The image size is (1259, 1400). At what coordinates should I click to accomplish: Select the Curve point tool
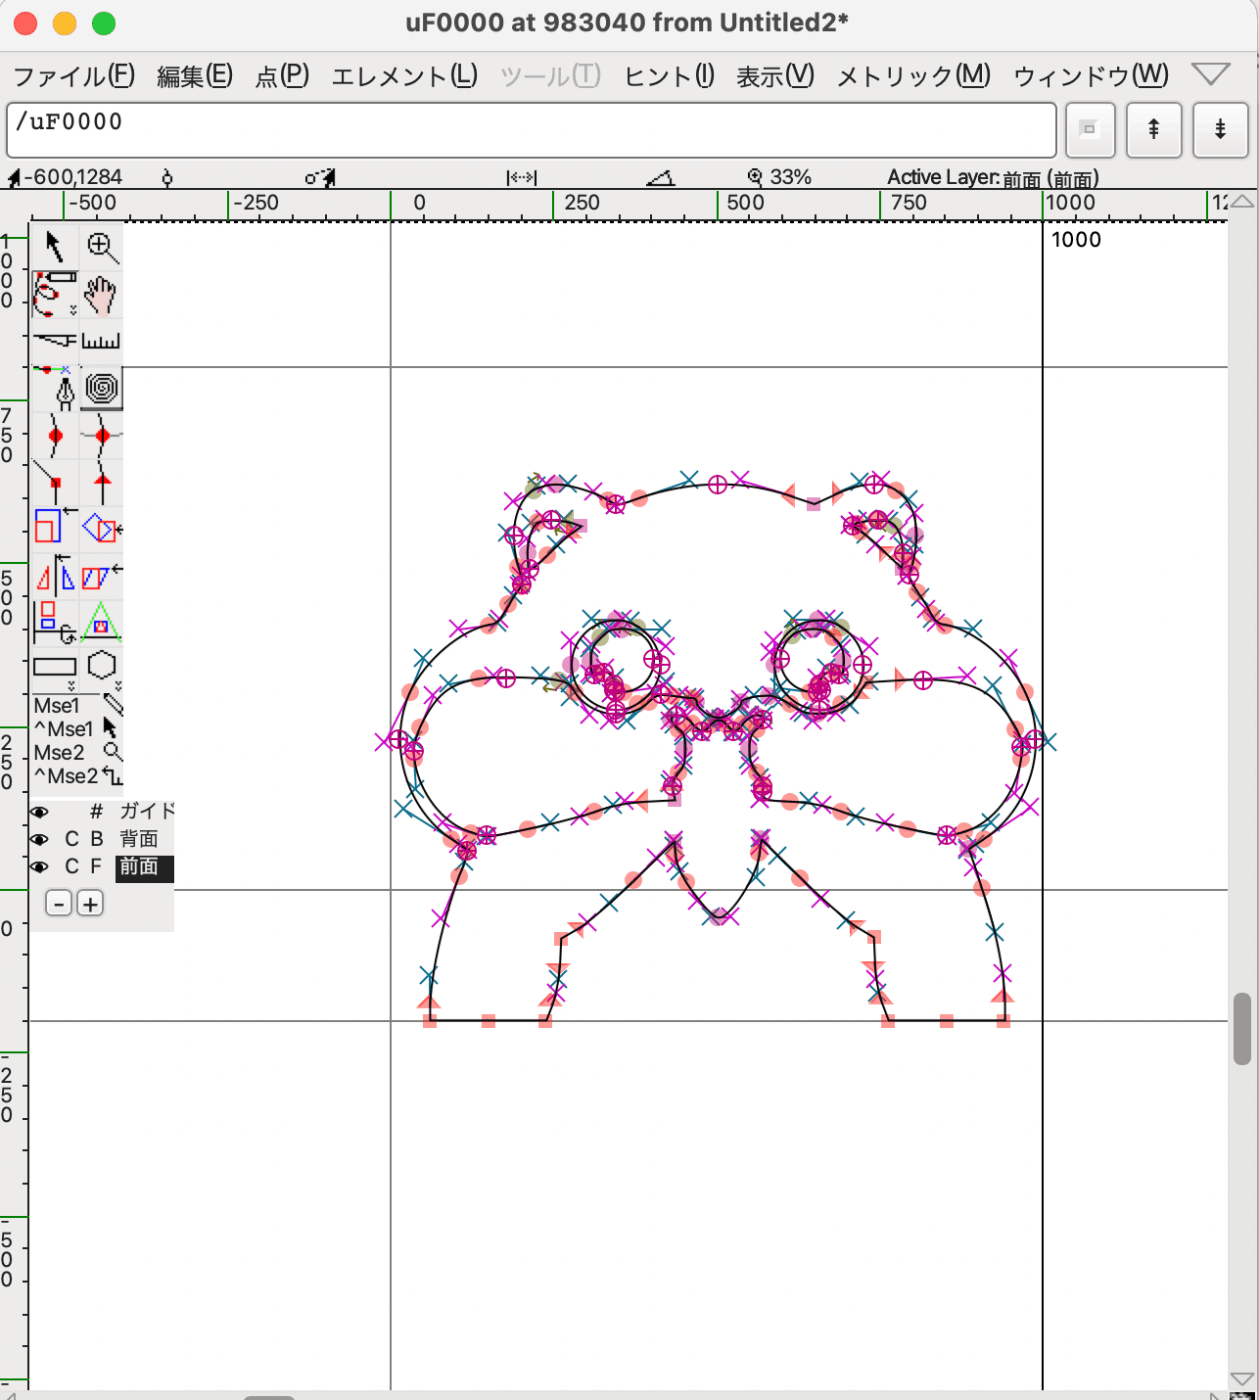point(54,435)
